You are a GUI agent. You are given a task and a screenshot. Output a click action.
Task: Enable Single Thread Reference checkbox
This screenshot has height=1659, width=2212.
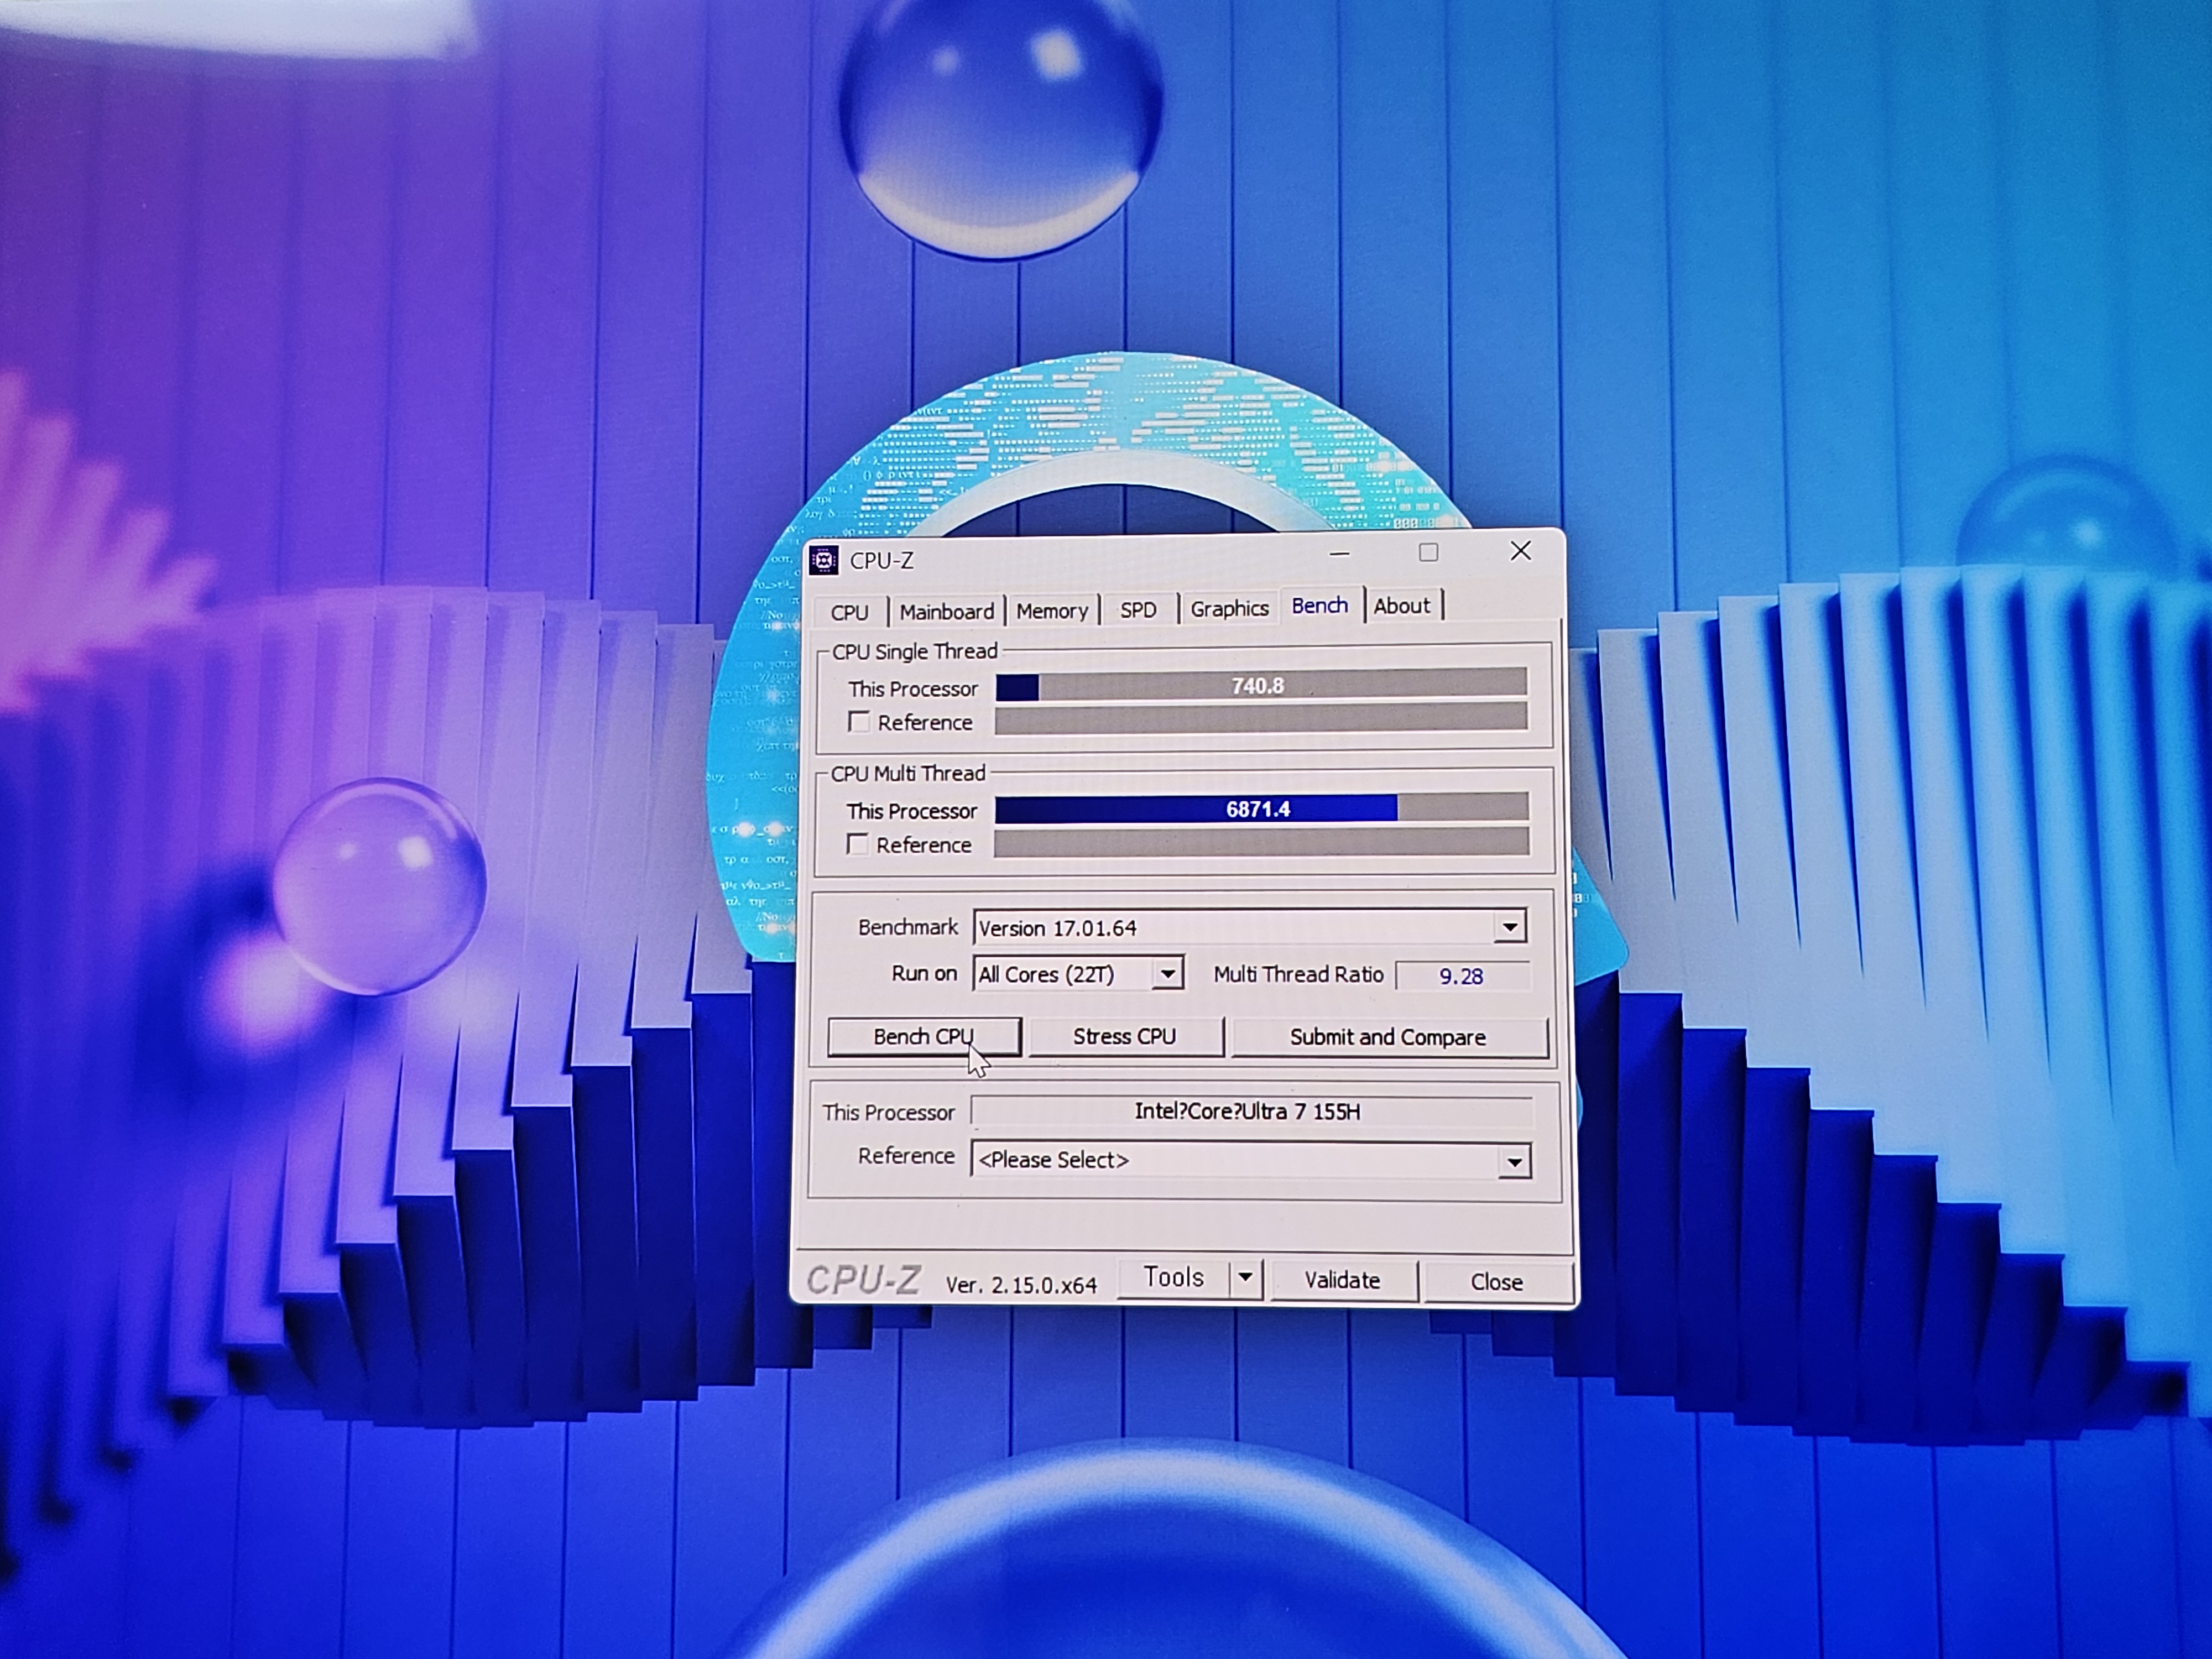click(x=858, y=721)
